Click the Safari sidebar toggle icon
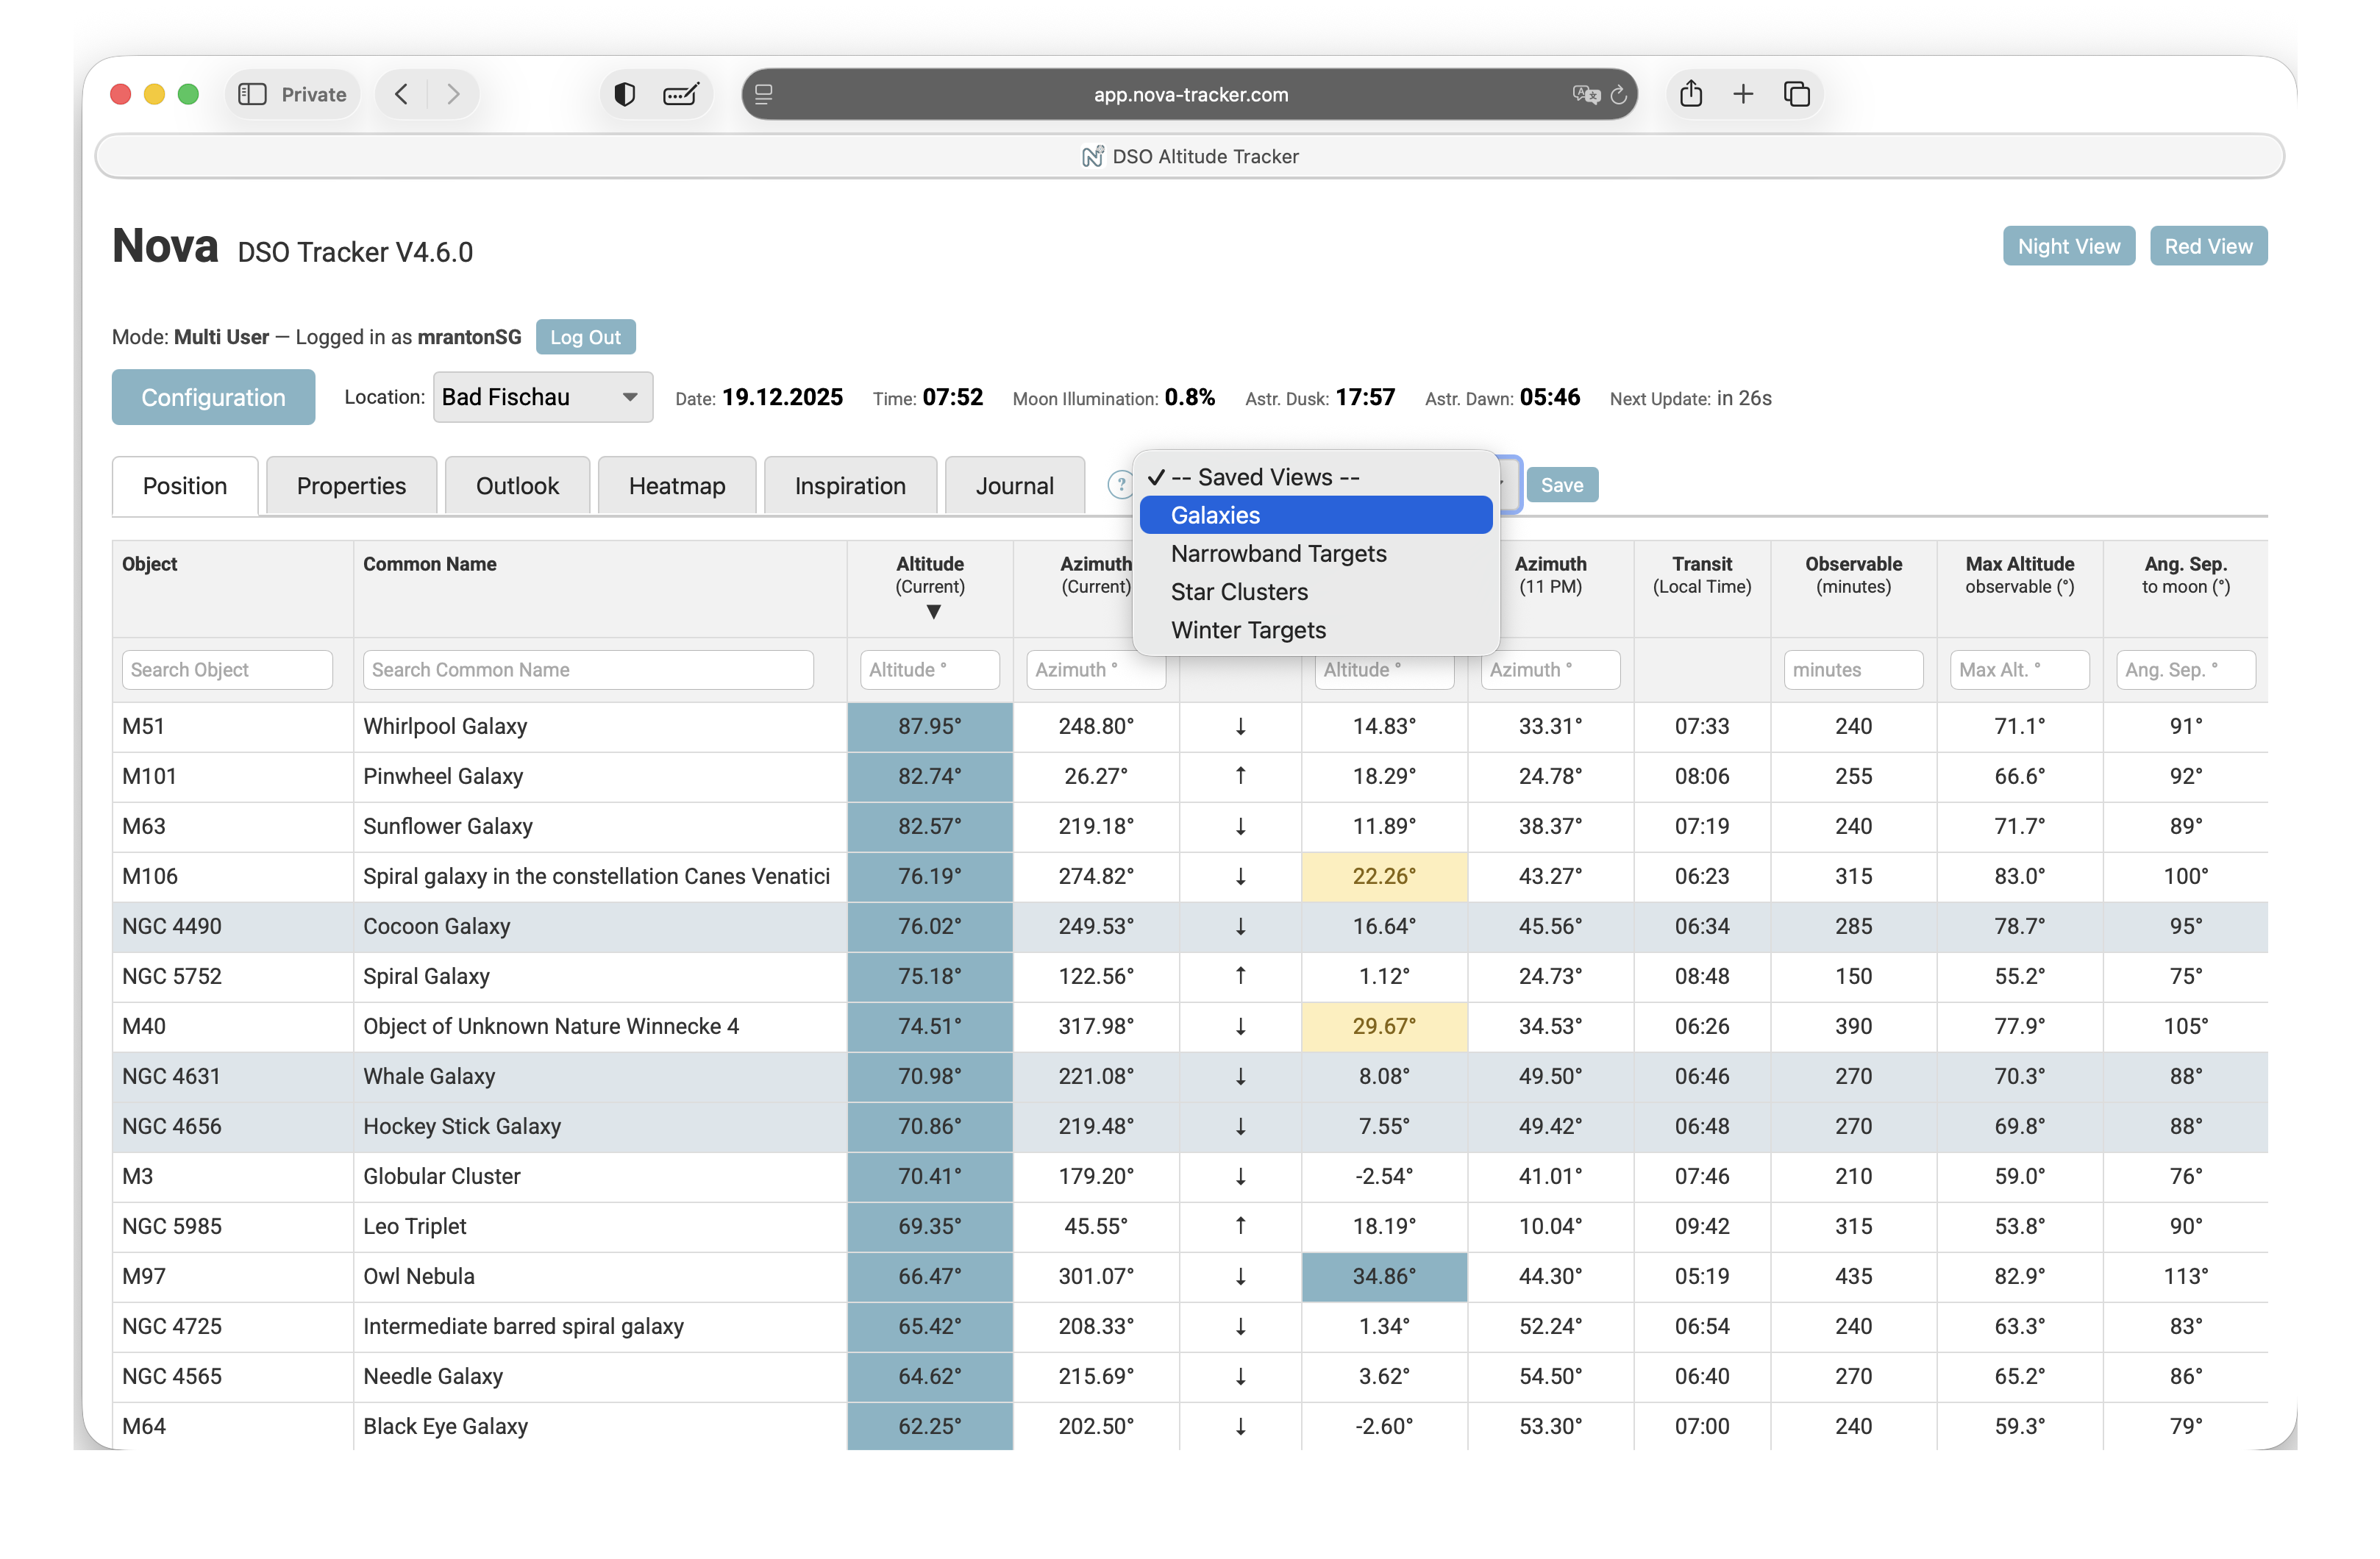Viewport: 2380px width, 1559px height. point(252,94)
